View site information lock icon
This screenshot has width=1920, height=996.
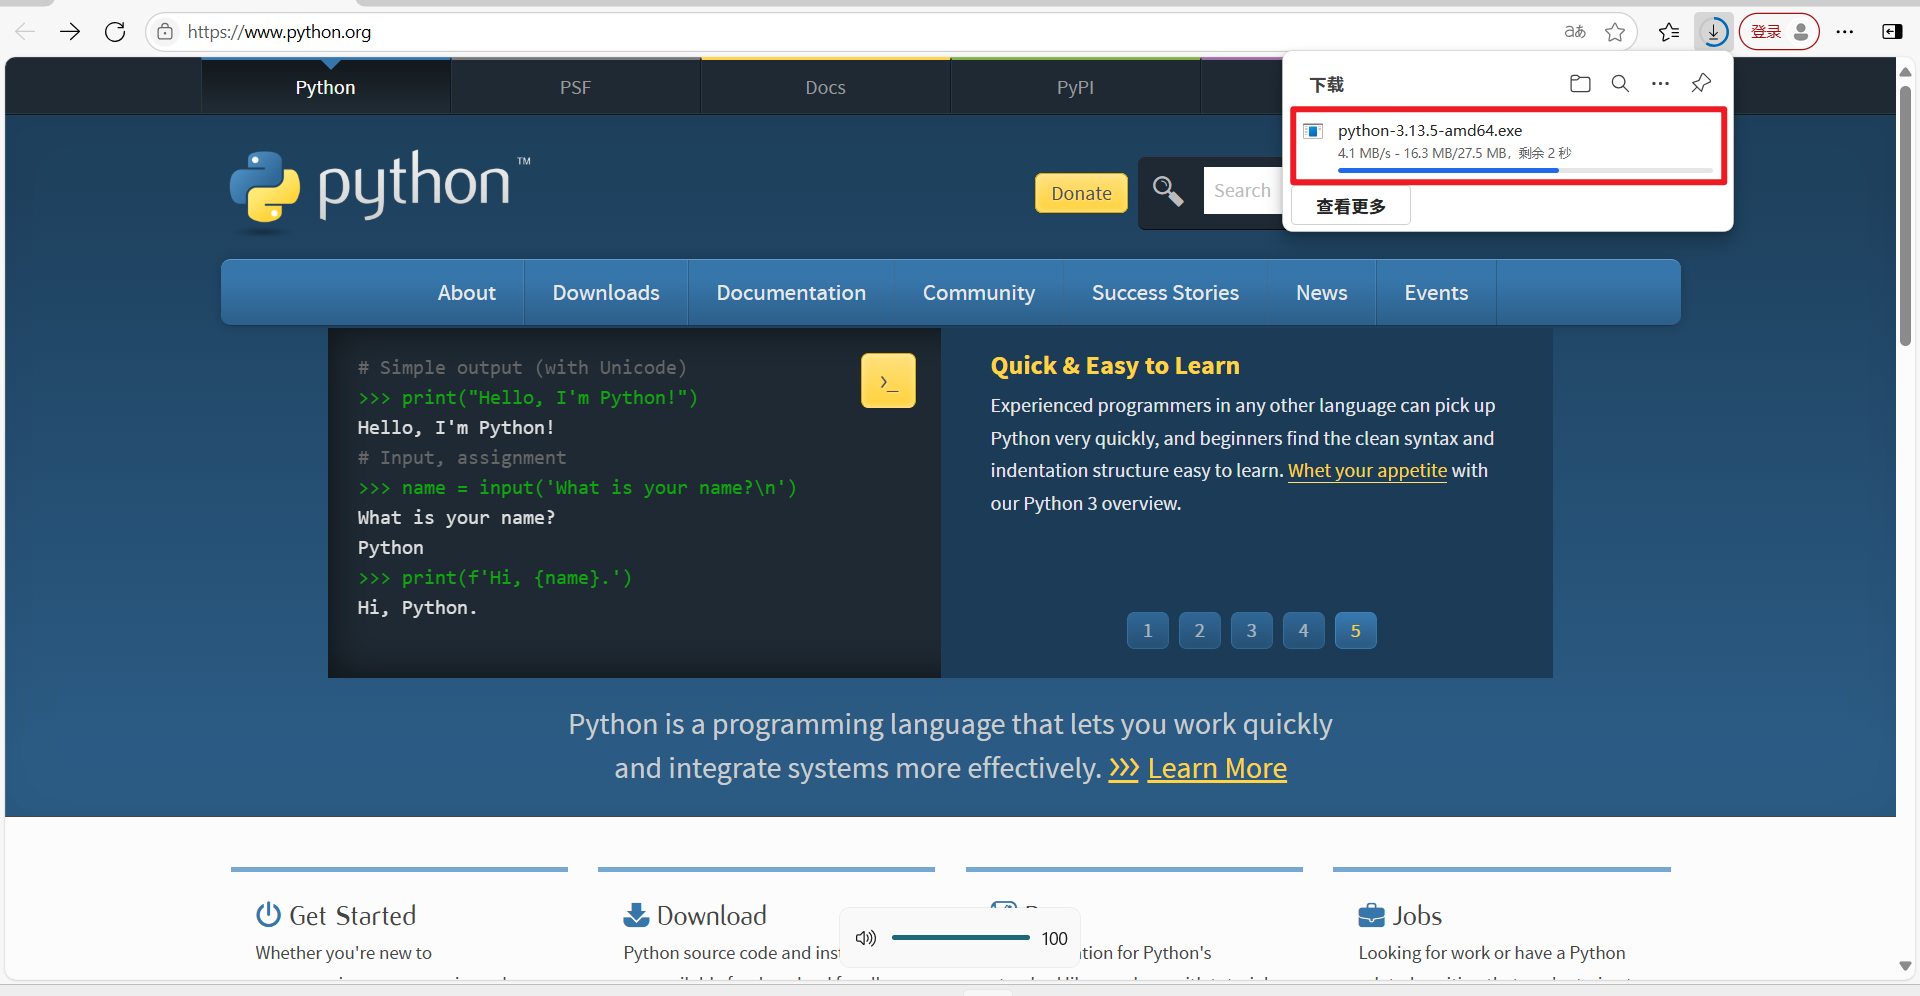[165, 32]
